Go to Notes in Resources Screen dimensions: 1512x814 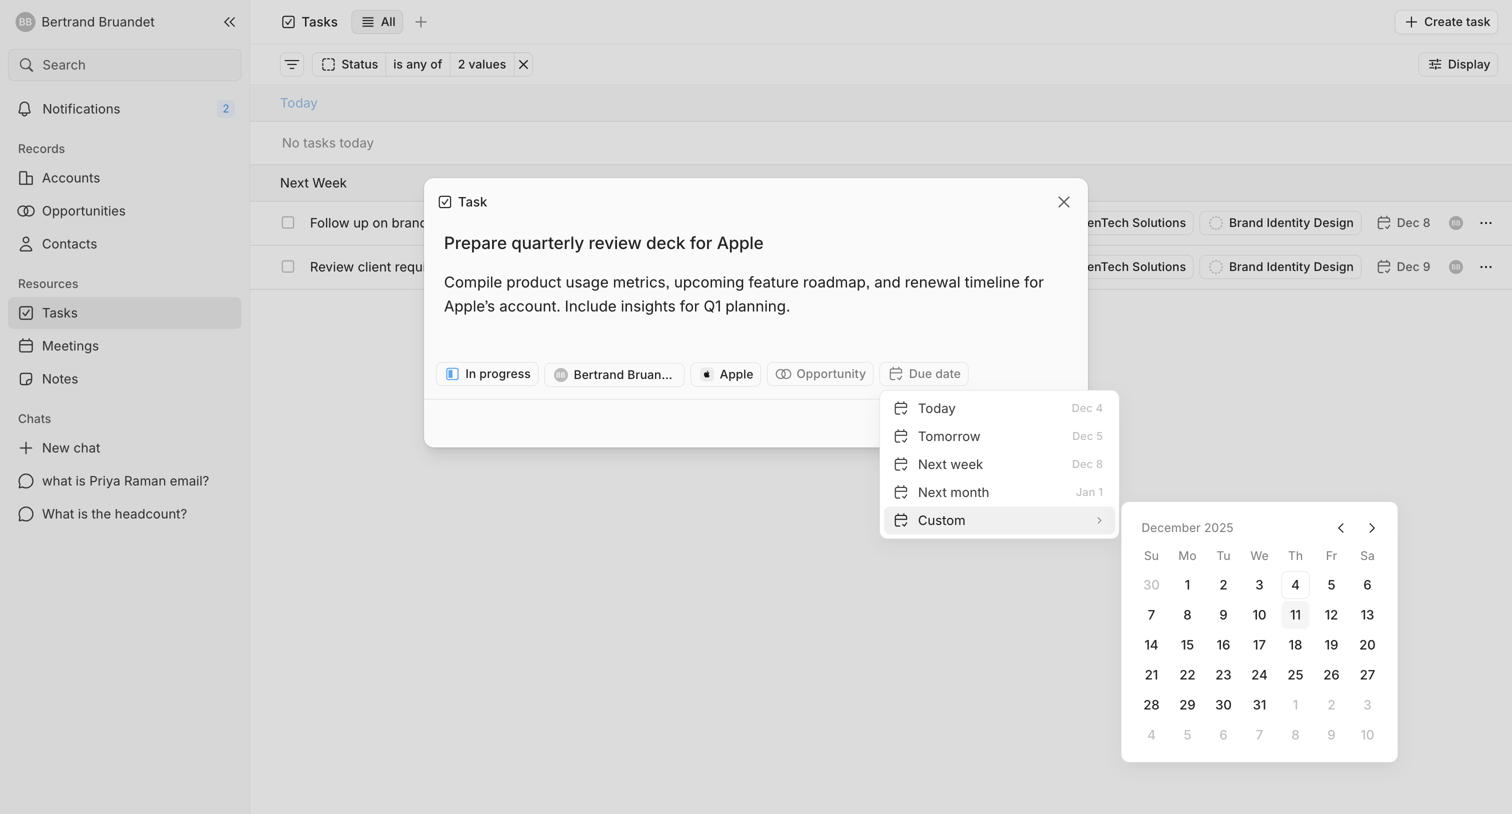click(x=125, y=379)
